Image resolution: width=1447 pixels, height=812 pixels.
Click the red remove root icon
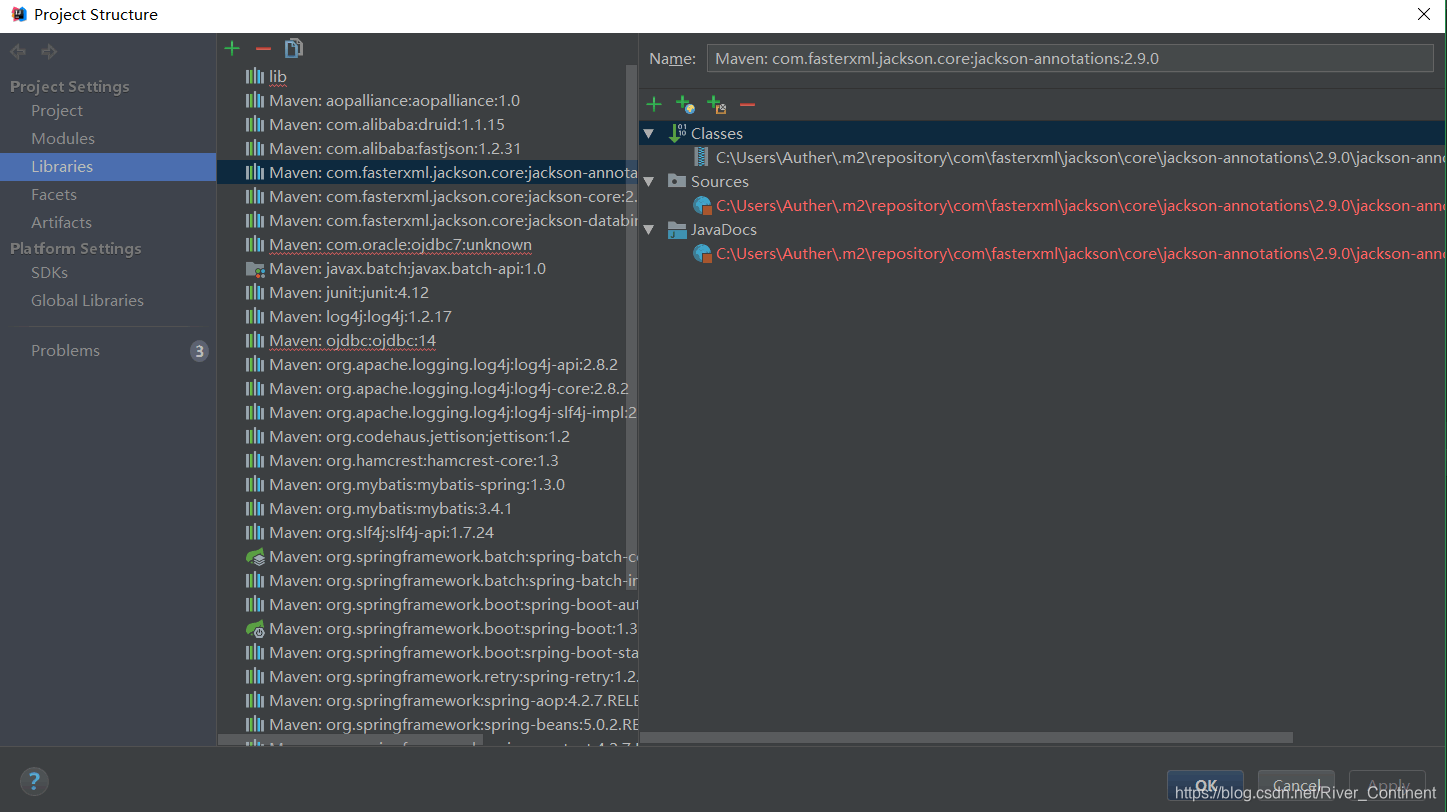coord(747,104)
